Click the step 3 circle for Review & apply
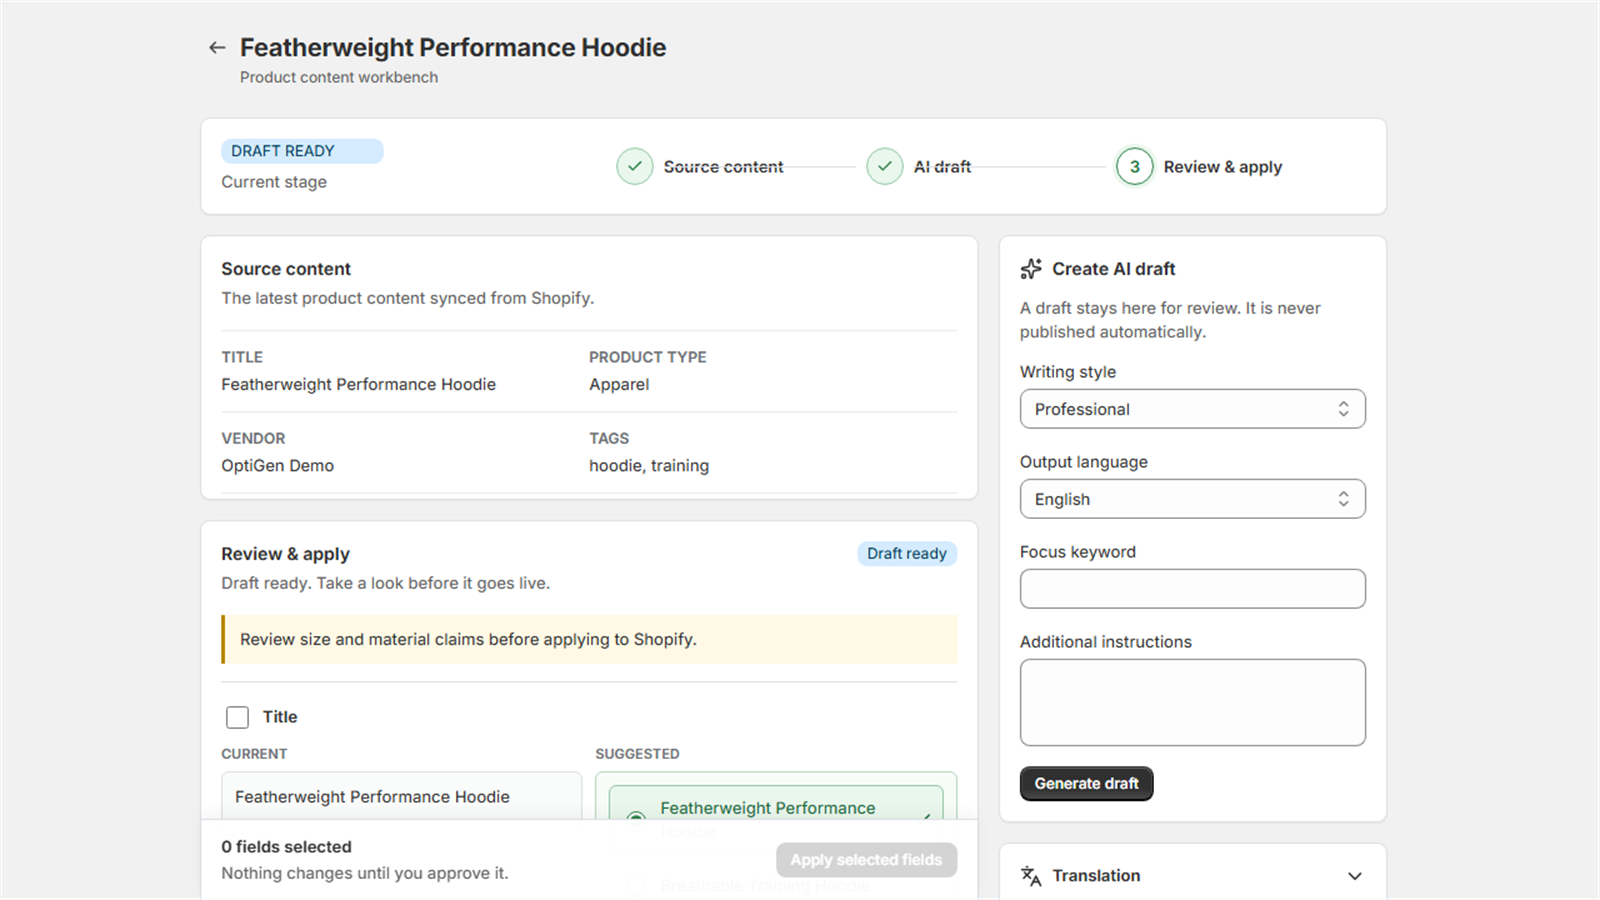Screen dimensions: 1600x900 (x=1135, y=167)
